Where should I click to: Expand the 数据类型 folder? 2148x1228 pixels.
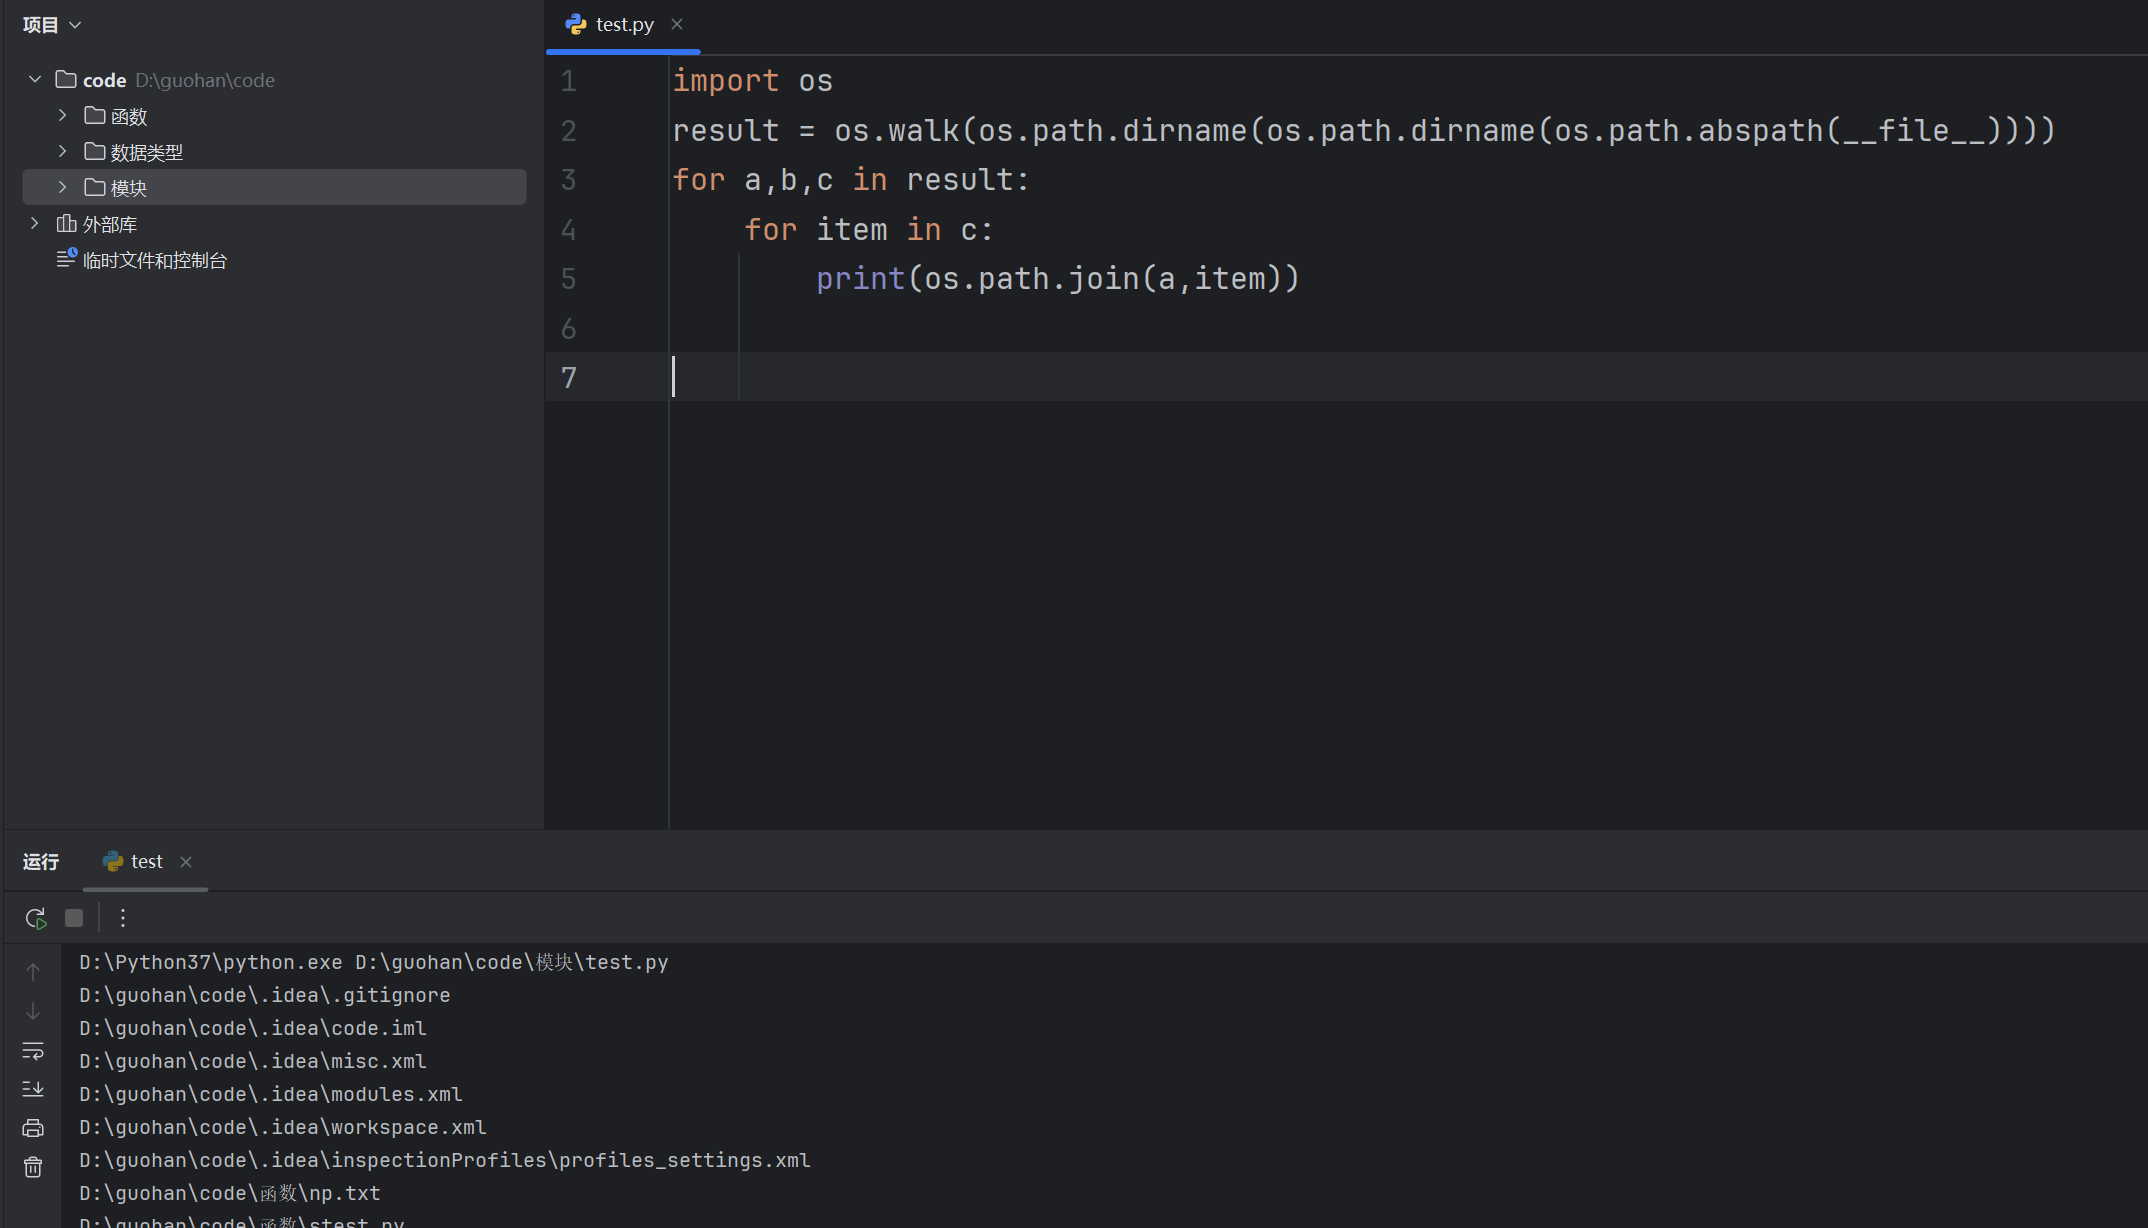[x=62, y=152]
